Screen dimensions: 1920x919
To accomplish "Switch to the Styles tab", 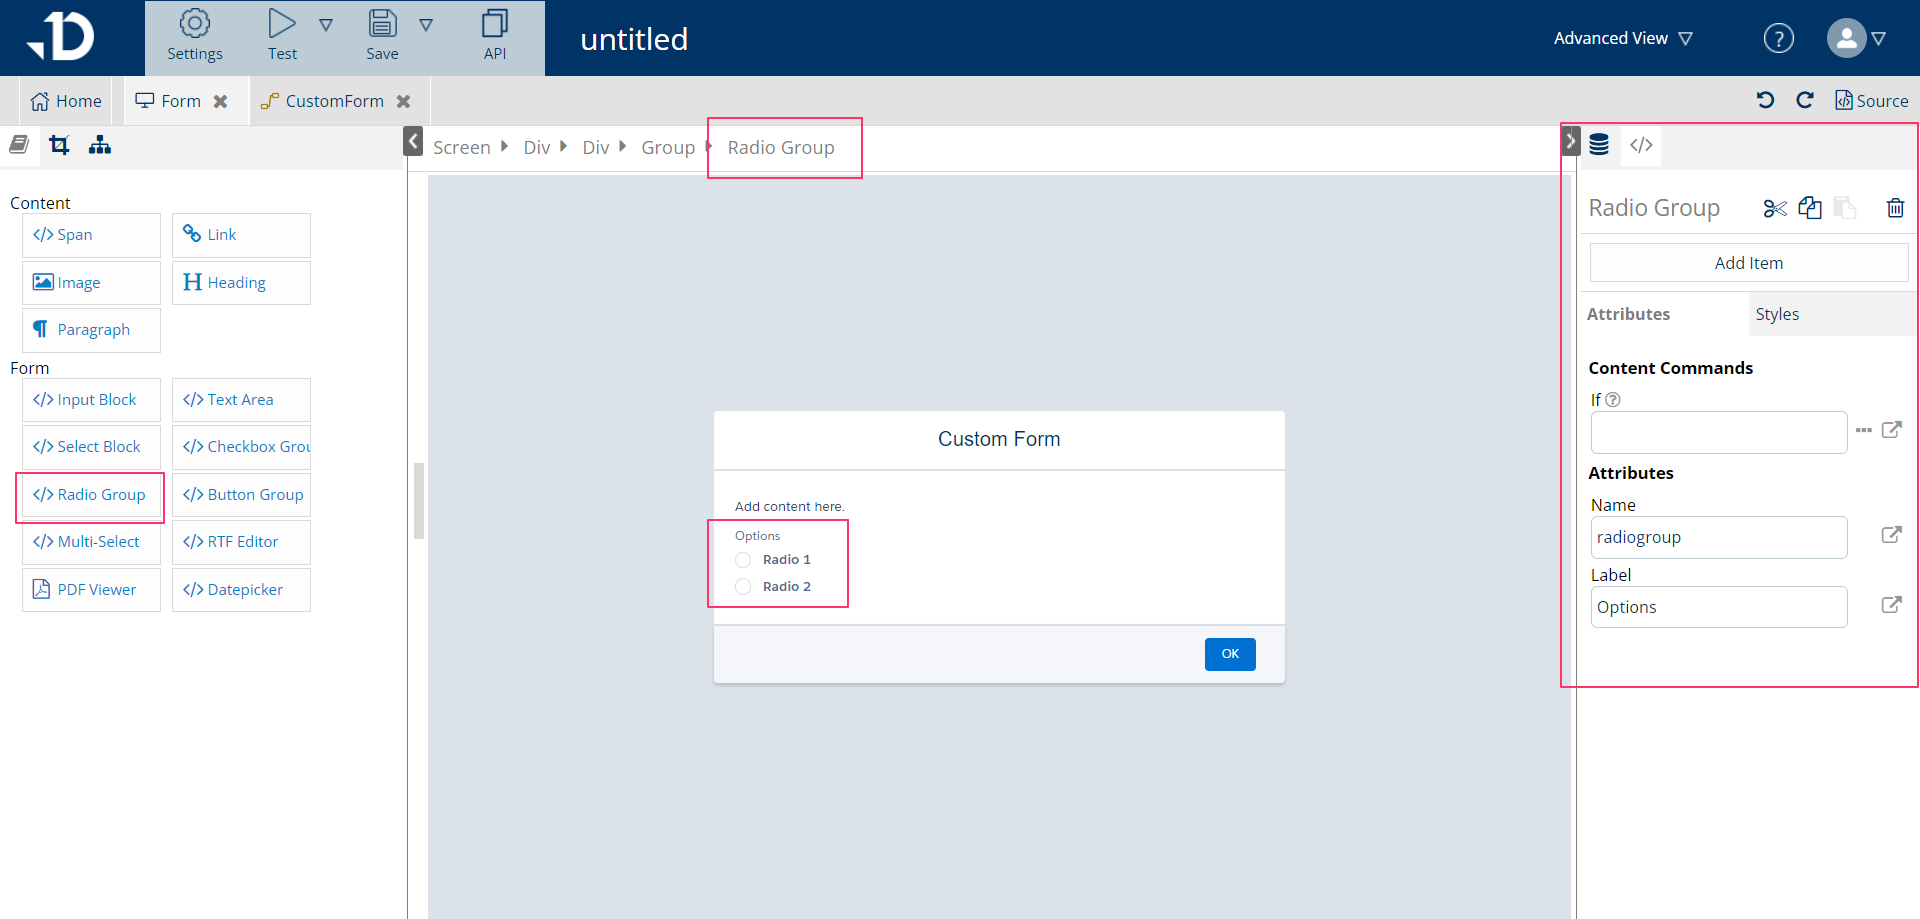I will click(1777, 314).
